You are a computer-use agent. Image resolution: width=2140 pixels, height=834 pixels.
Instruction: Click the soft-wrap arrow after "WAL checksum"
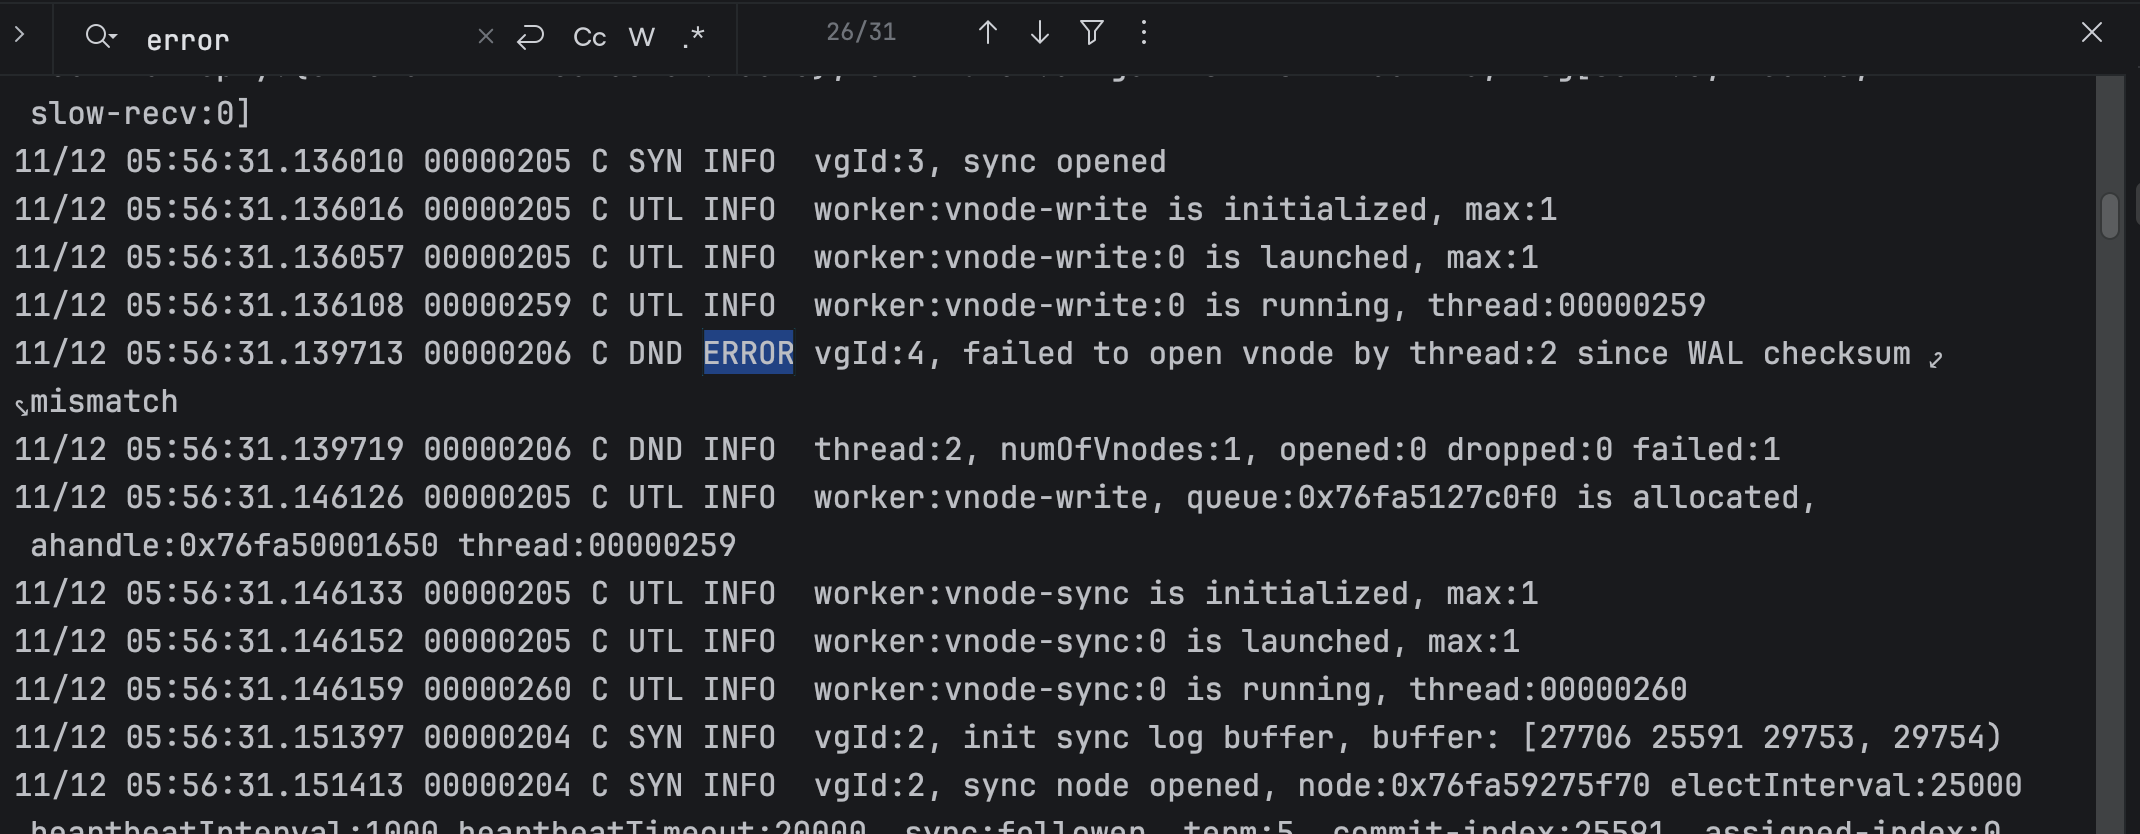point(1936,359)
